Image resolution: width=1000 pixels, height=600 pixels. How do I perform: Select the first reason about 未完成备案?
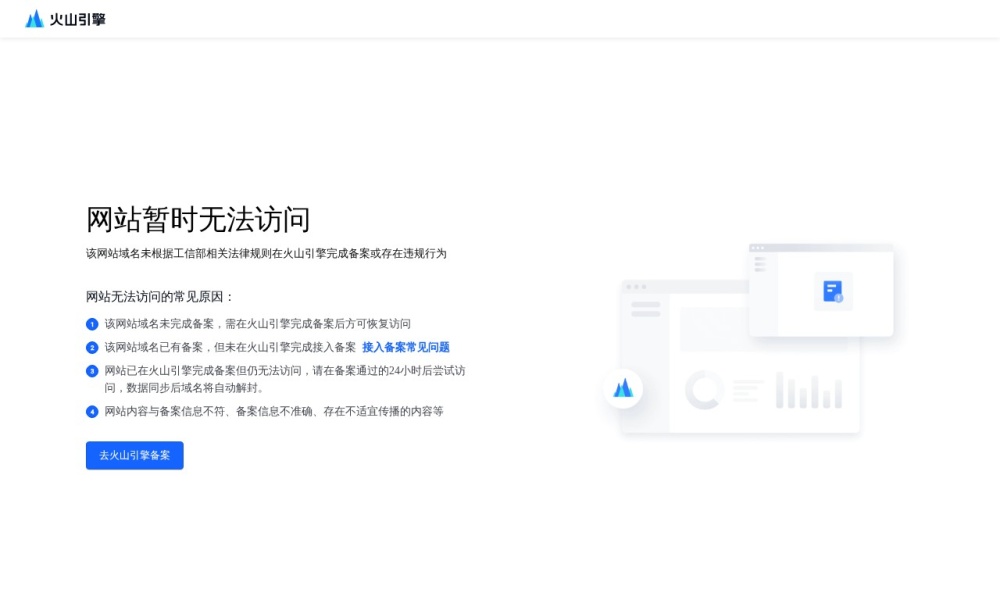click(257, 324)
